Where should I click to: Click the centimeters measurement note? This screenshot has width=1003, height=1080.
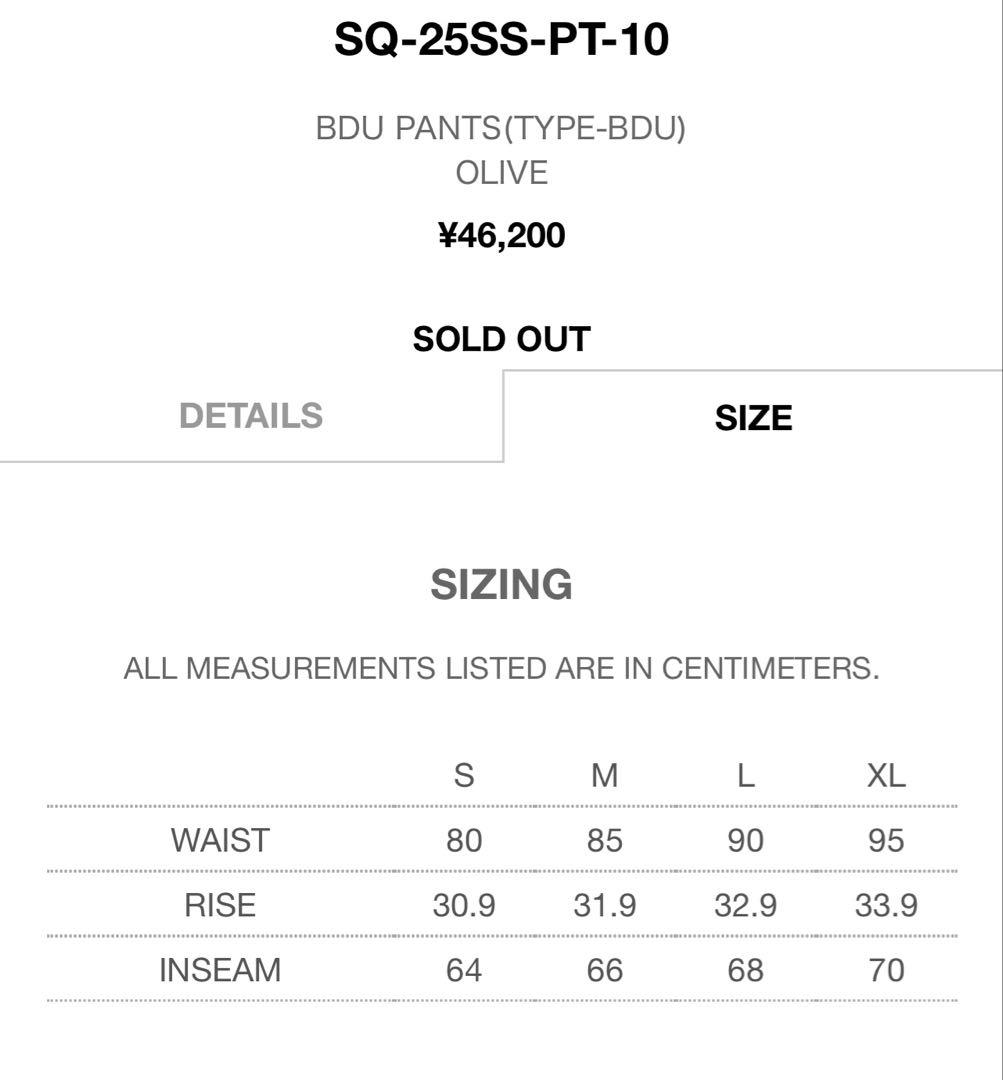tap(501, 669)
